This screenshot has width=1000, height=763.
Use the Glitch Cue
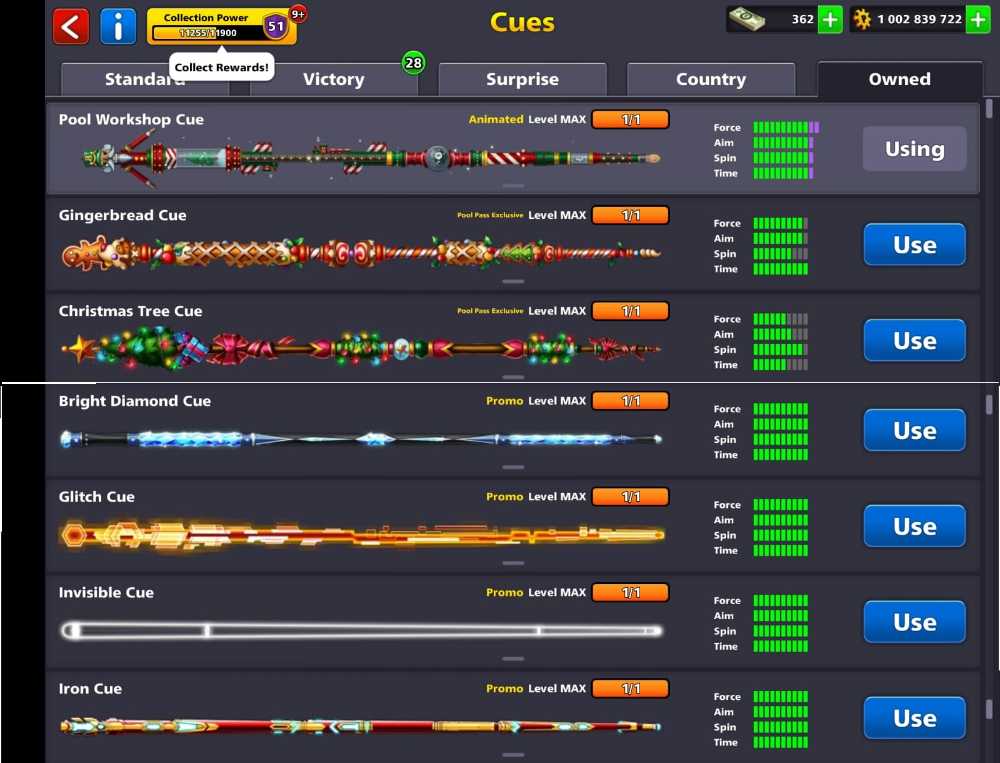click(915, 526)
